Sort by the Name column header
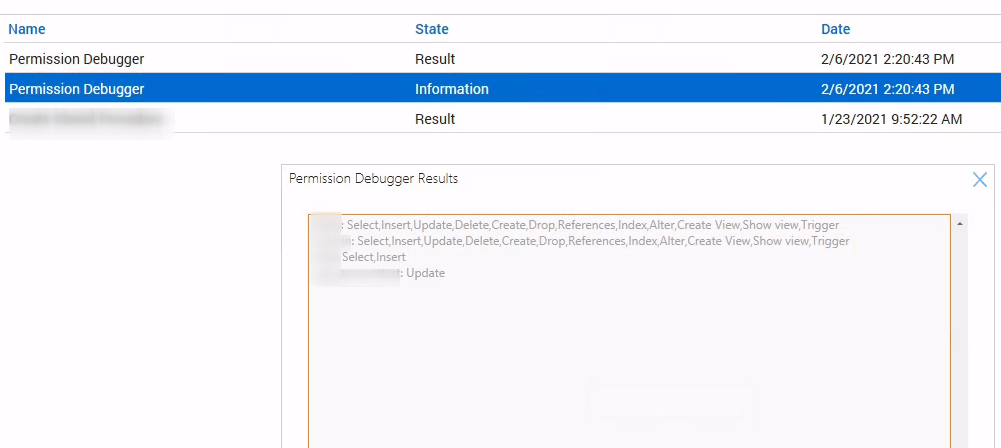Viewport: 1001px width, 448px height. [27, 29]
